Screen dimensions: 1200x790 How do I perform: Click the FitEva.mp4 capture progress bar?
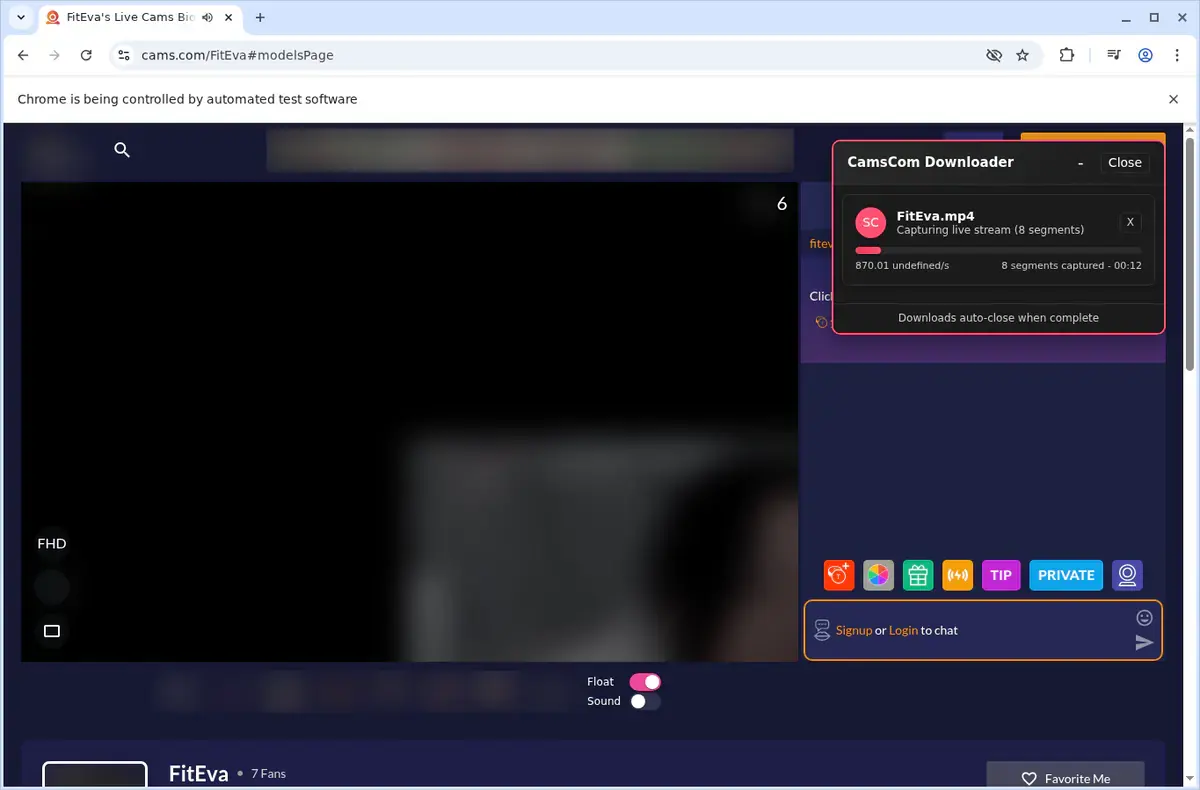point(998,250)
